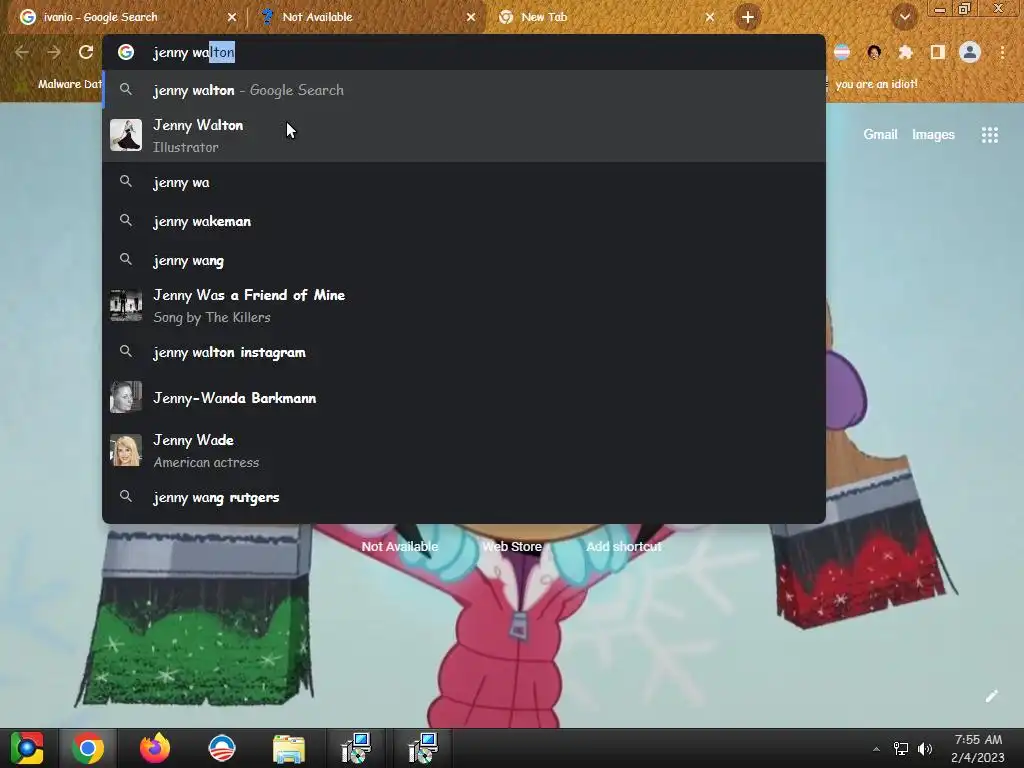1024x768 pixels.
Task: Open the Google apps grid
Action: [990, 135]
